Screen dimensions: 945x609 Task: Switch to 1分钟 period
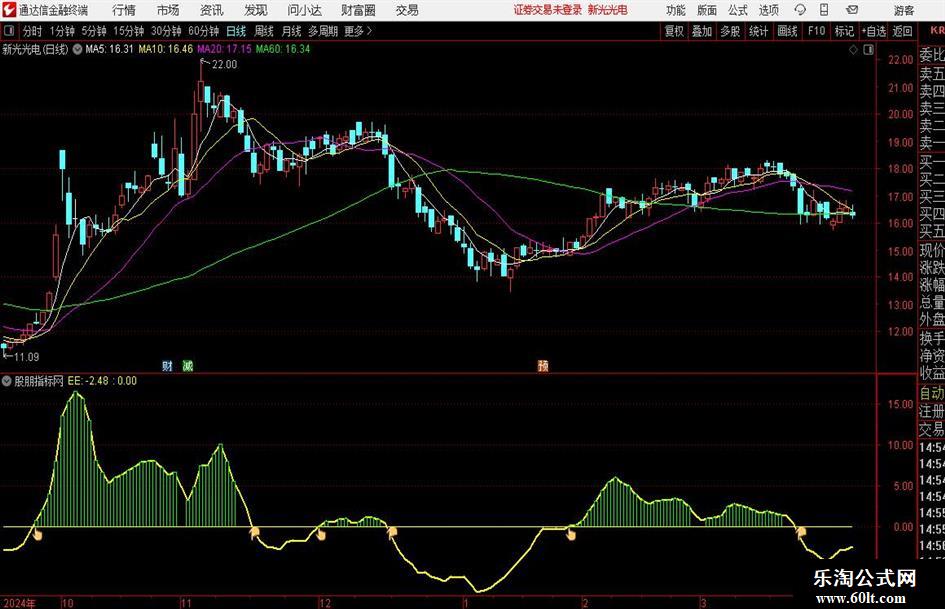click(x=62, y=31)
